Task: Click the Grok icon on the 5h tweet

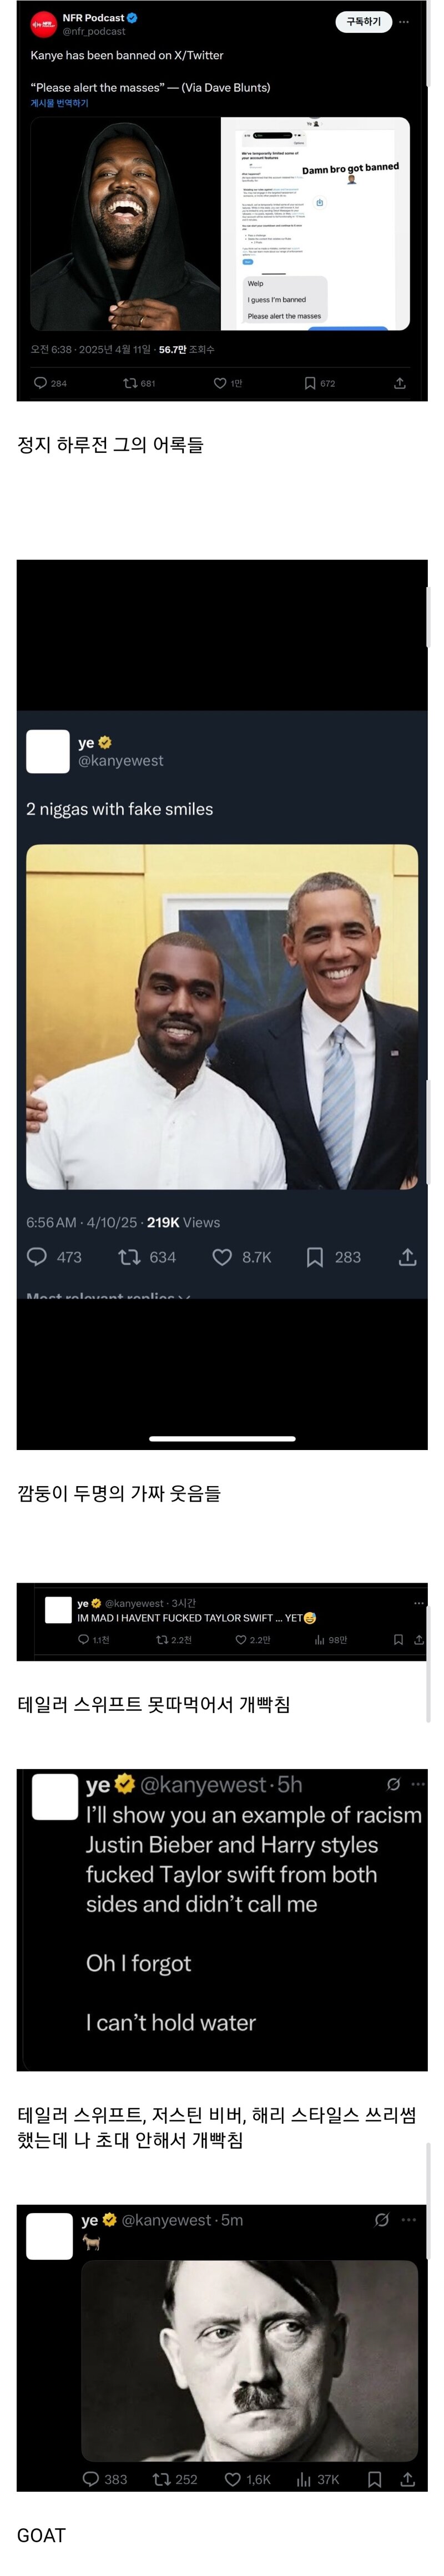Action: pos(393,1784)
